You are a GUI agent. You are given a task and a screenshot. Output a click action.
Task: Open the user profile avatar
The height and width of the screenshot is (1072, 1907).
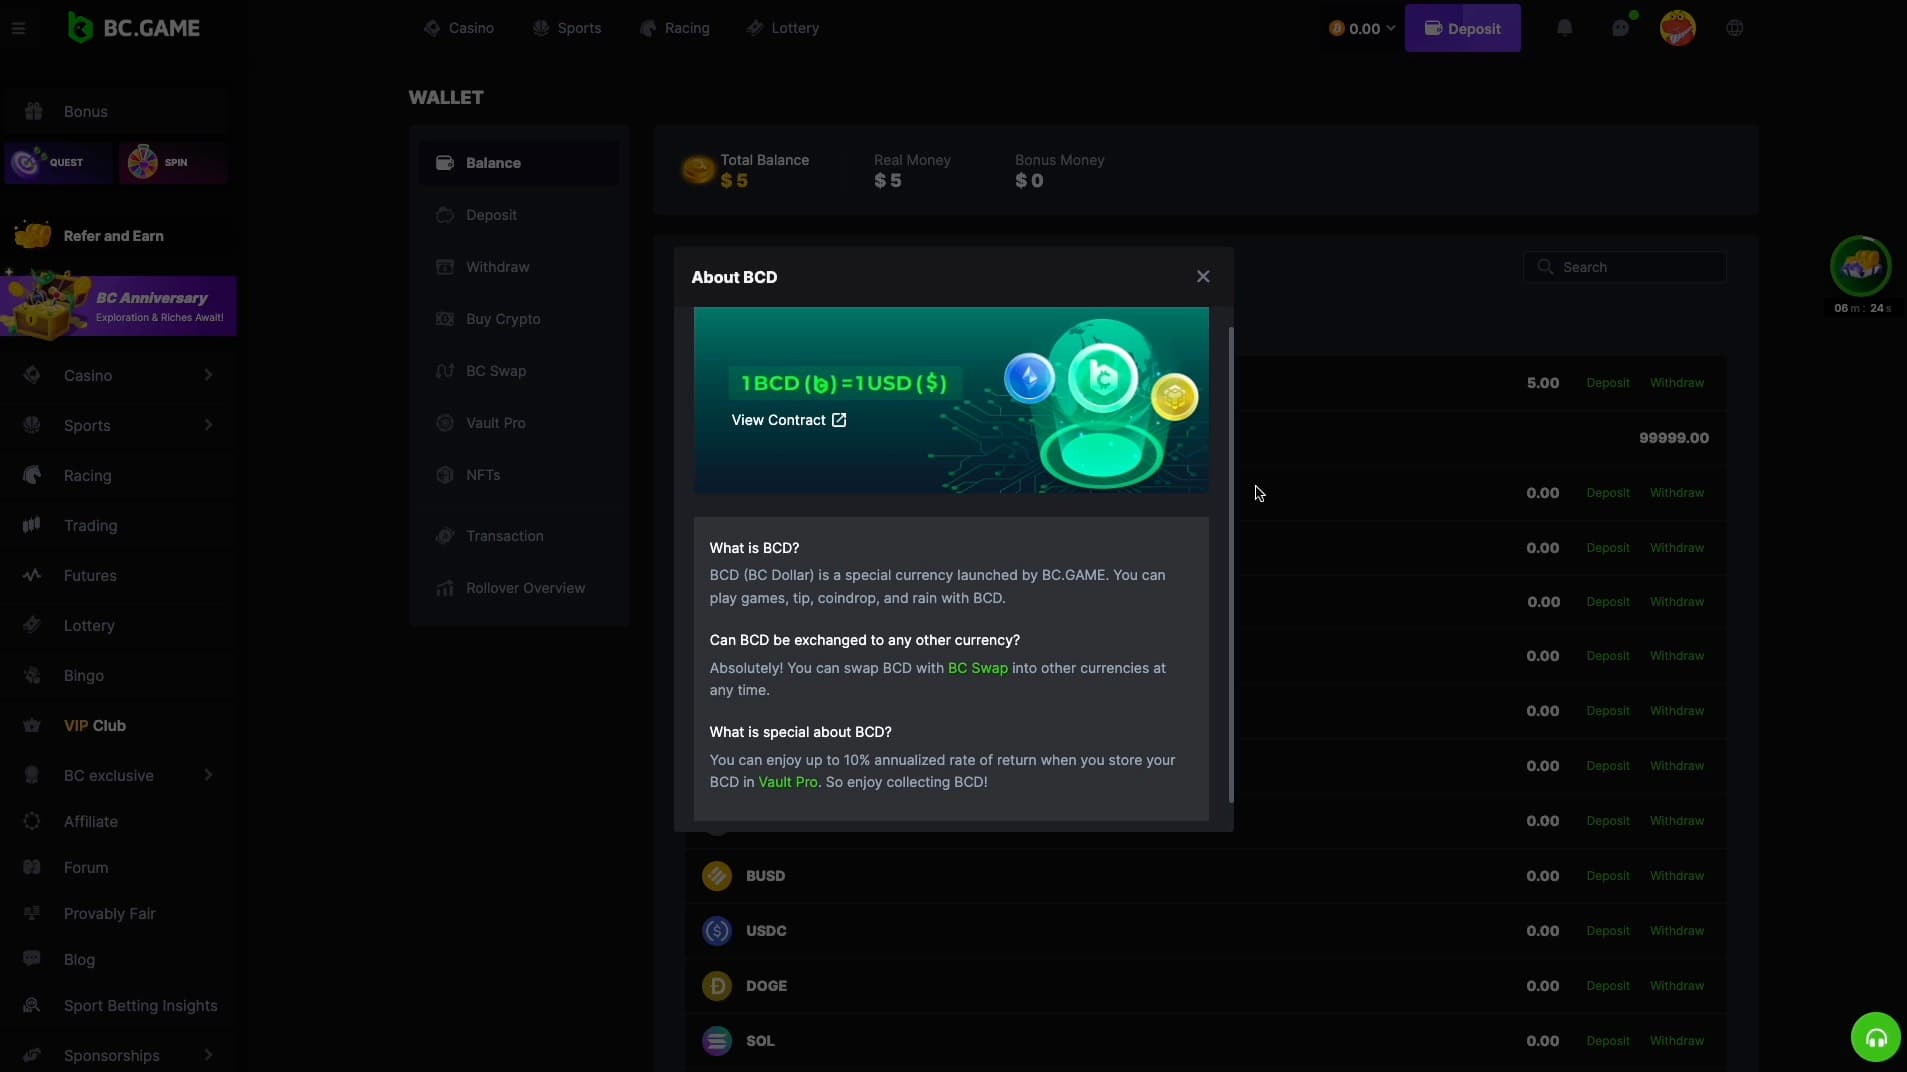(1678, 28)
